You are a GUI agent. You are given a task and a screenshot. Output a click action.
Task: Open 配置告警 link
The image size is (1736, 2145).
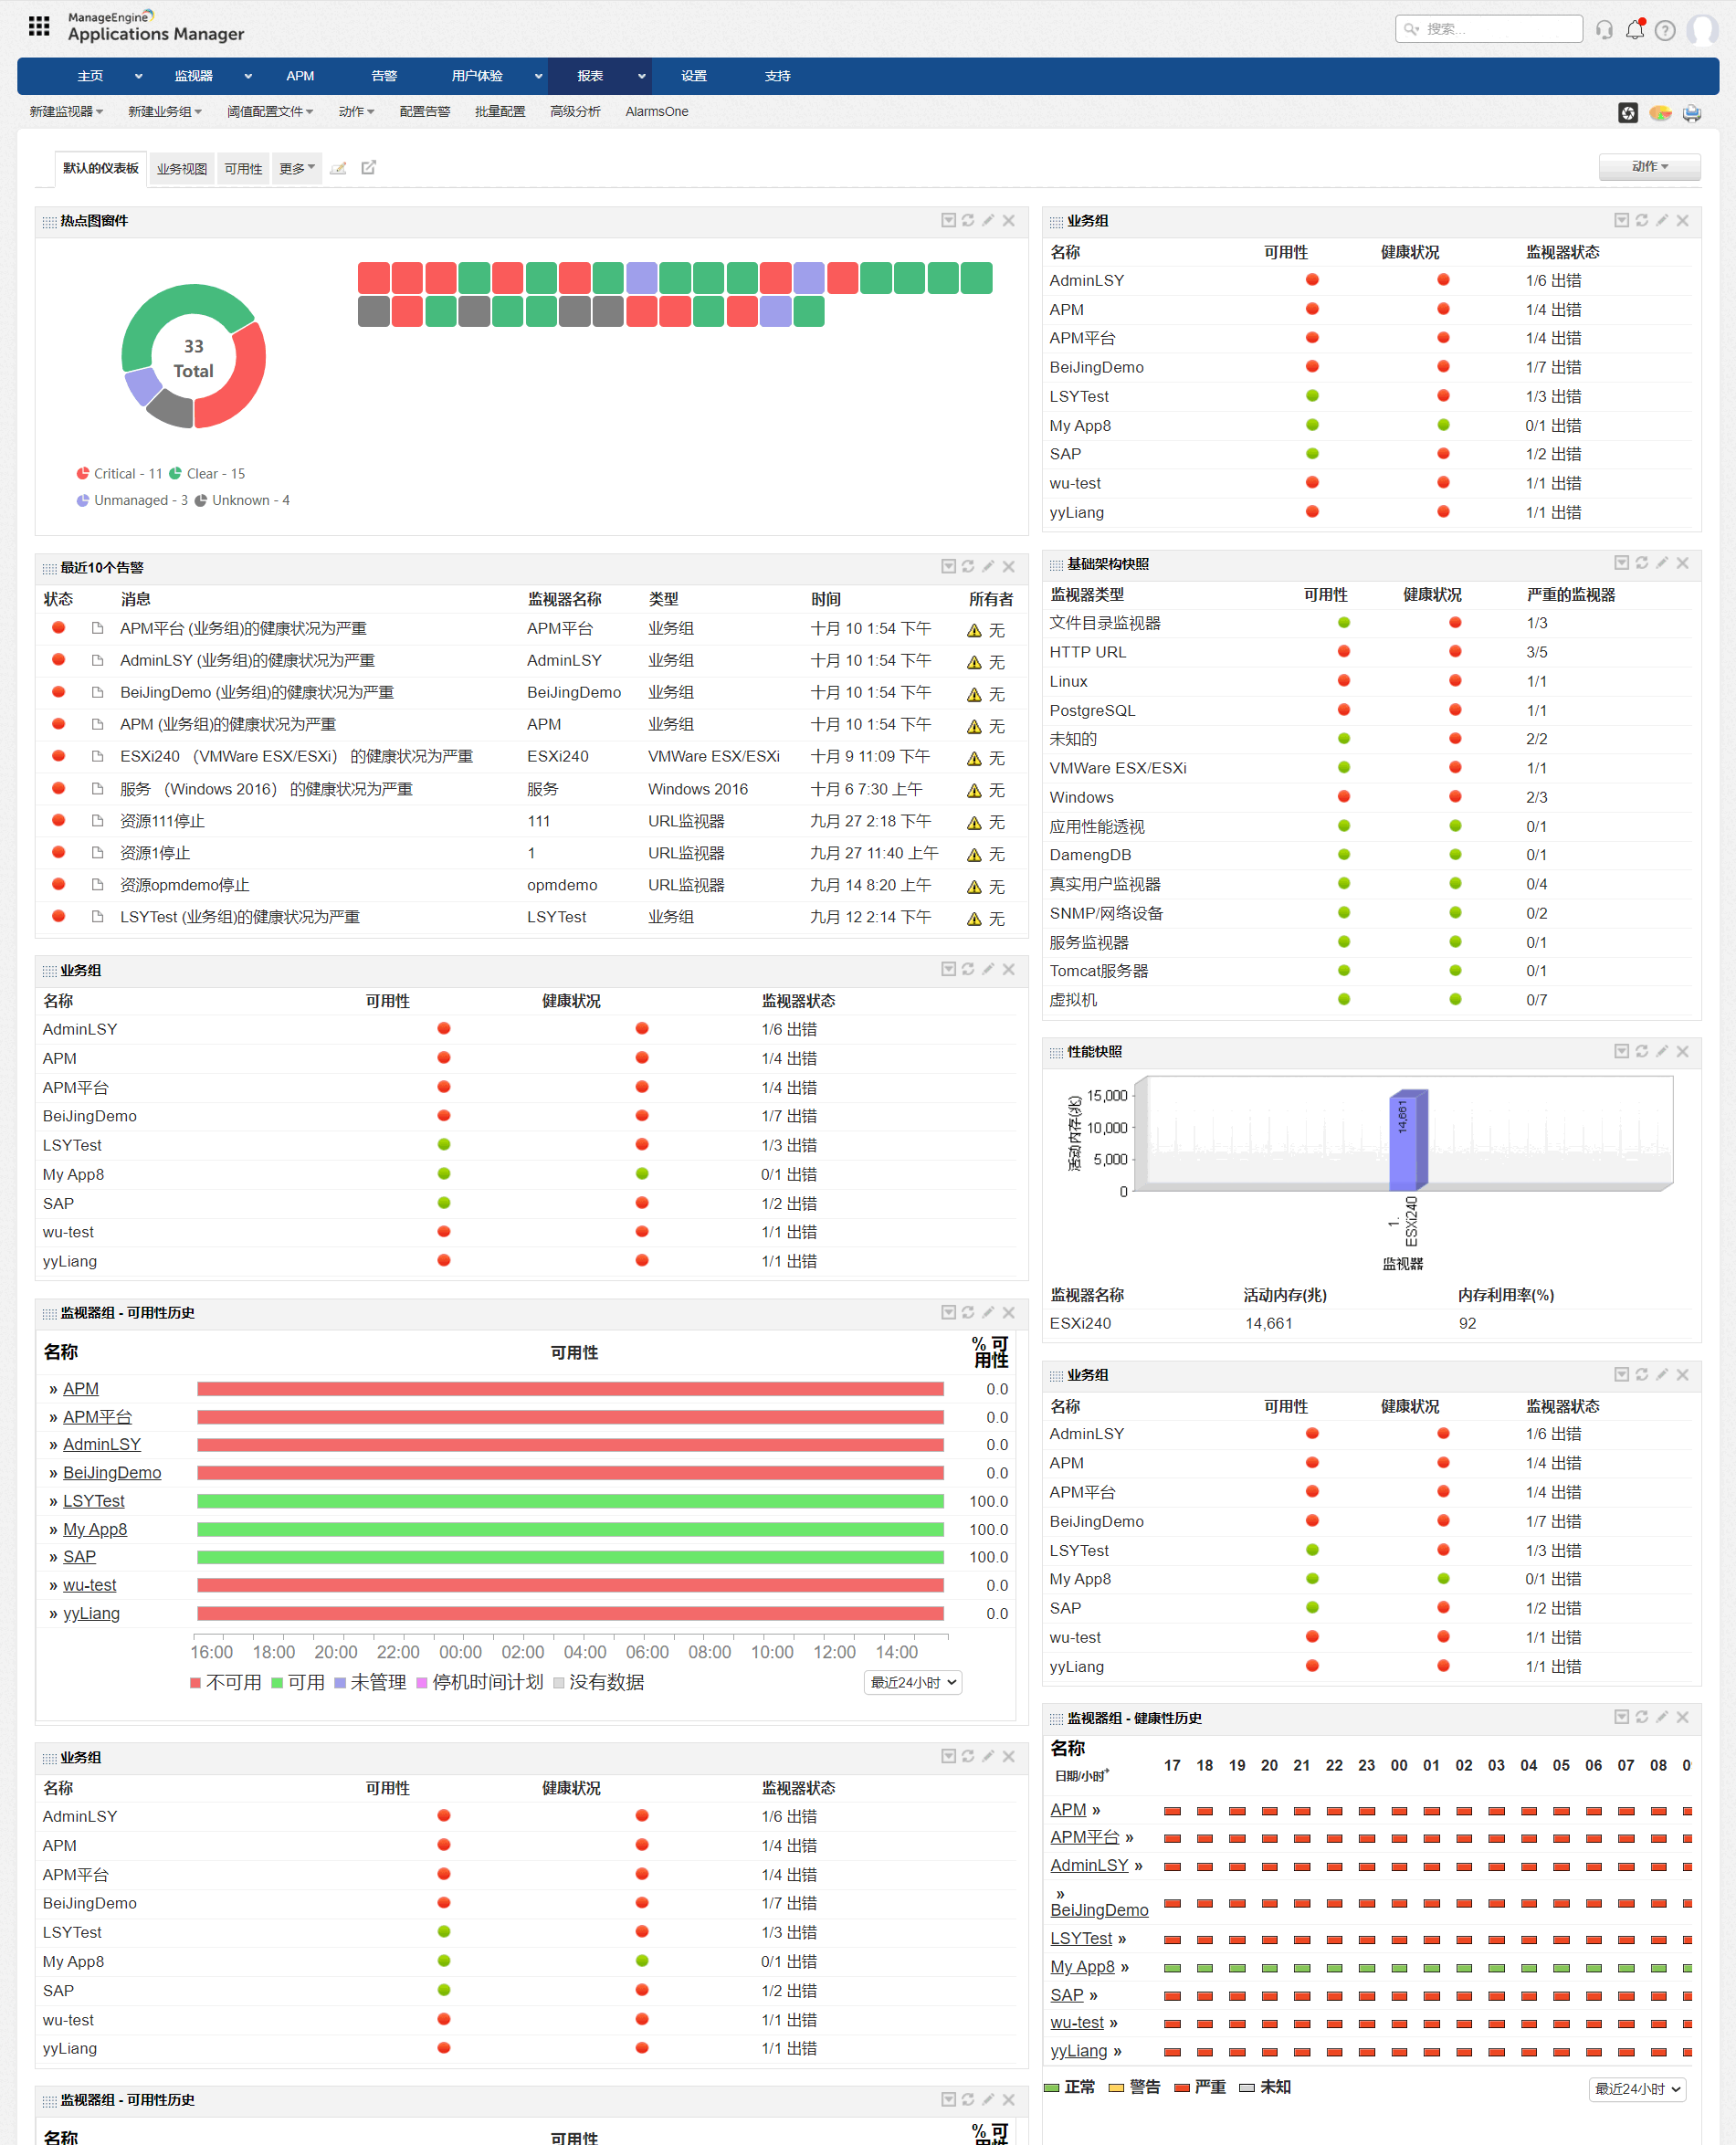[x=425, y=112]
